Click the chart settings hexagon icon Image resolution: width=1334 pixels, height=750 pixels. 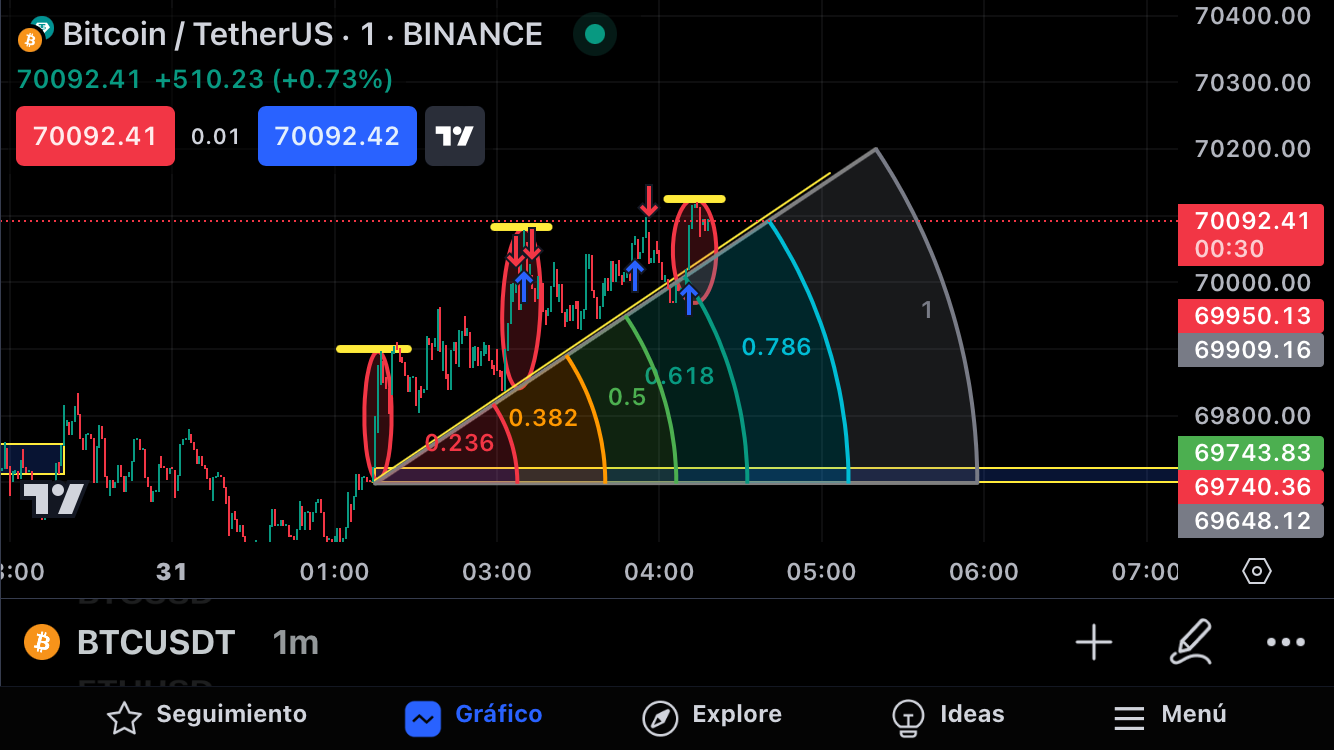tap(1256, 571)
